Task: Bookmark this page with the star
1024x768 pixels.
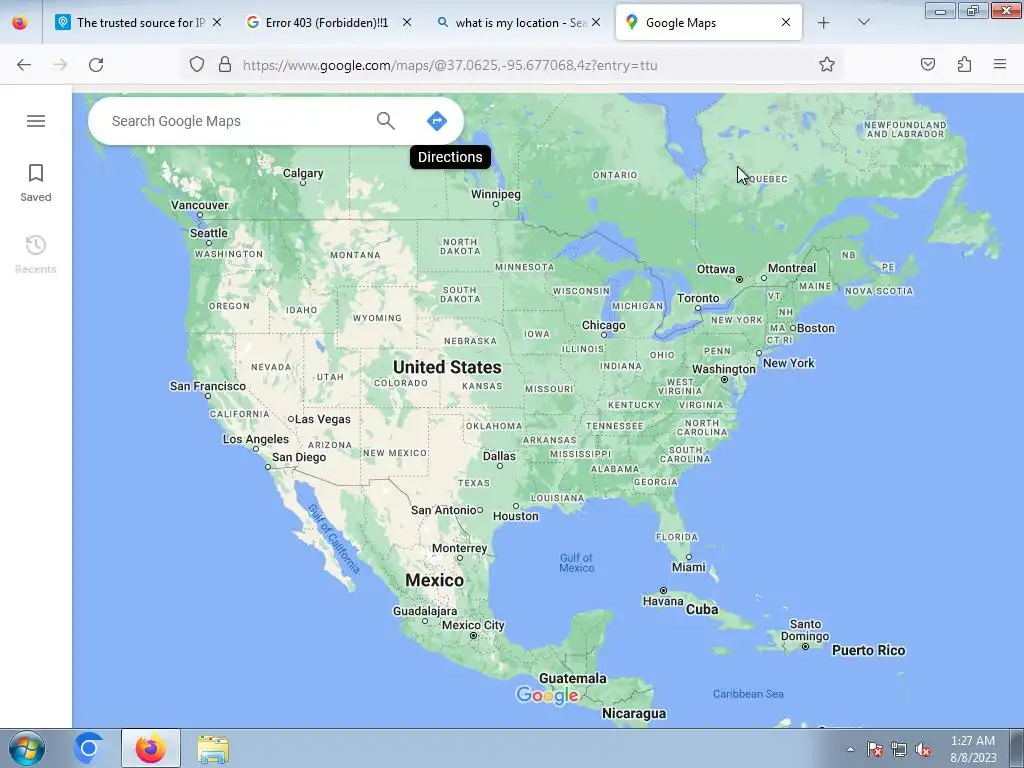Action: pyautogui.click(x=827, y=64)
